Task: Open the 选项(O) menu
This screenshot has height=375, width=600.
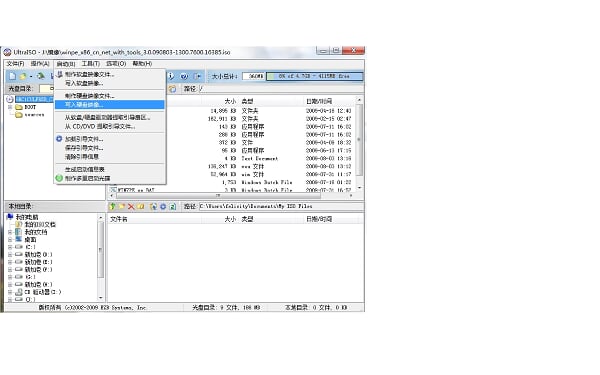Action: [116, 64]
